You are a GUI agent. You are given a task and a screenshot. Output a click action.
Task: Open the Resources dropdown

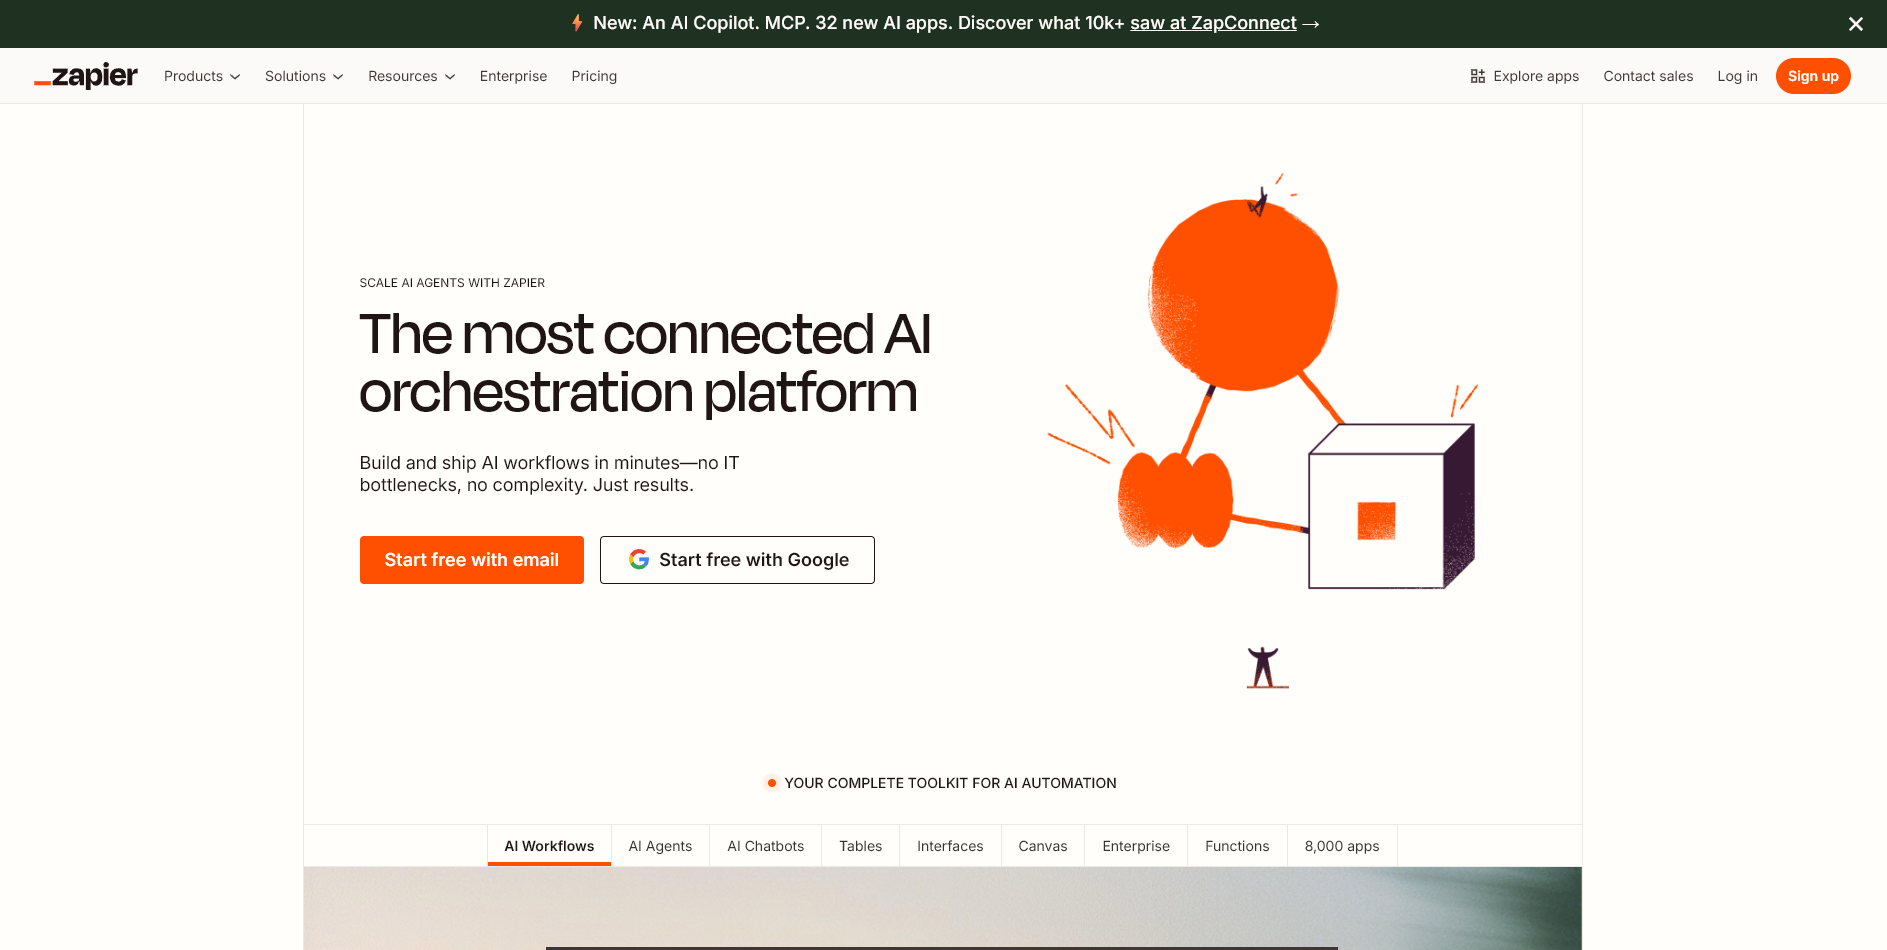point(410,75)
